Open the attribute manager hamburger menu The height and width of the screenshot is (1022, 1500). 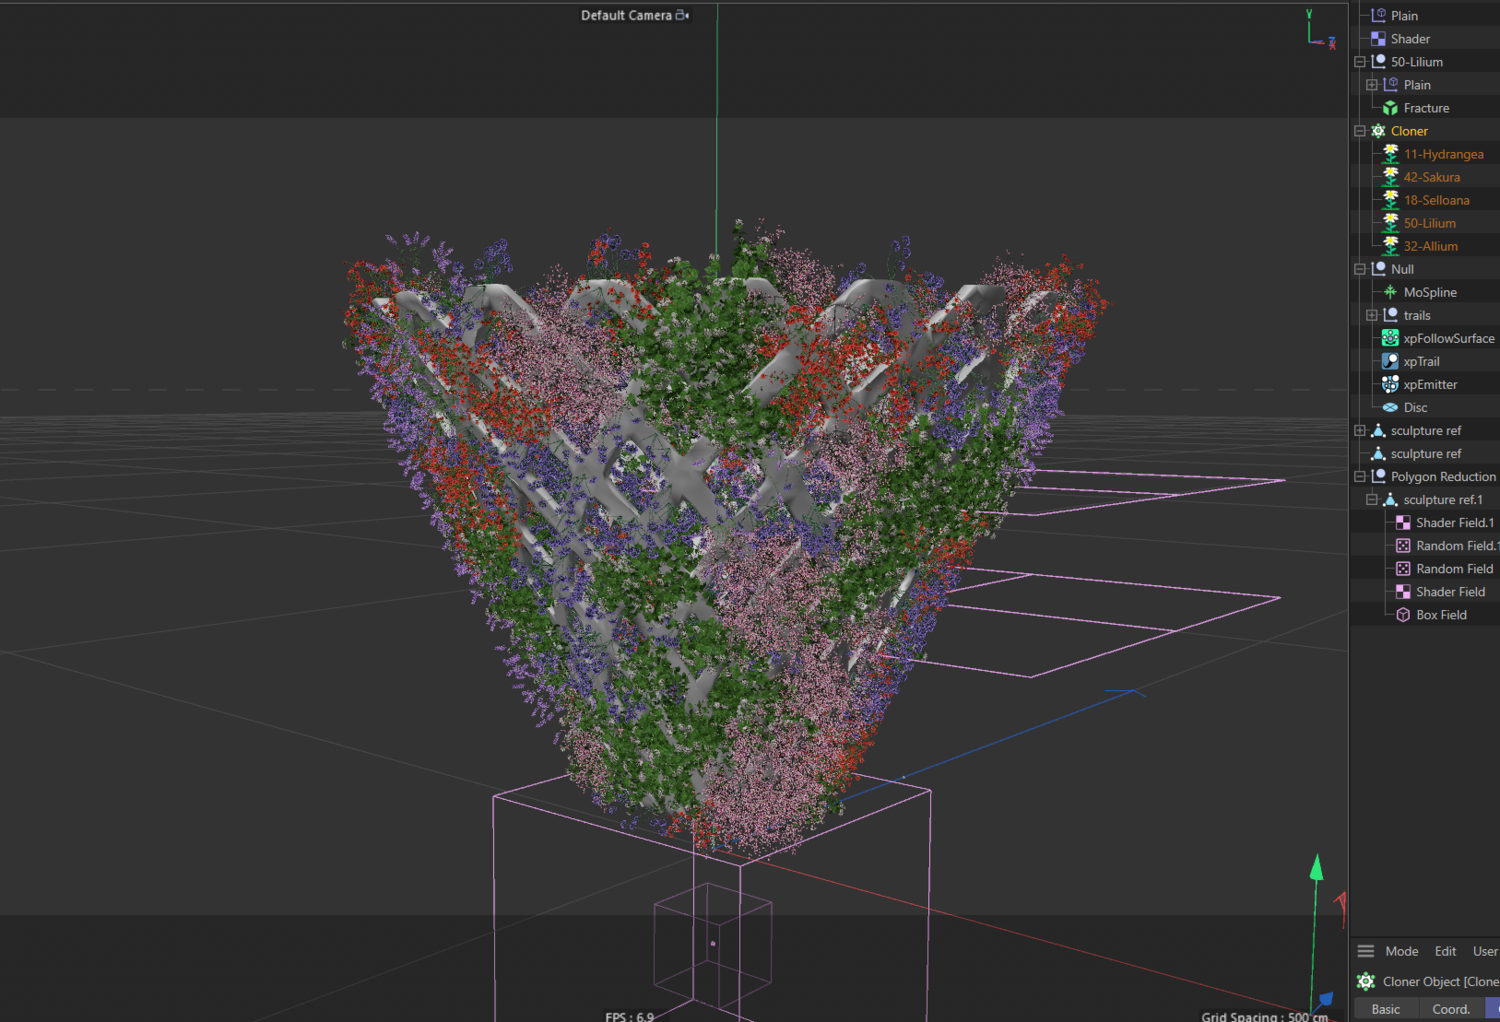[x=1366, y=951]
